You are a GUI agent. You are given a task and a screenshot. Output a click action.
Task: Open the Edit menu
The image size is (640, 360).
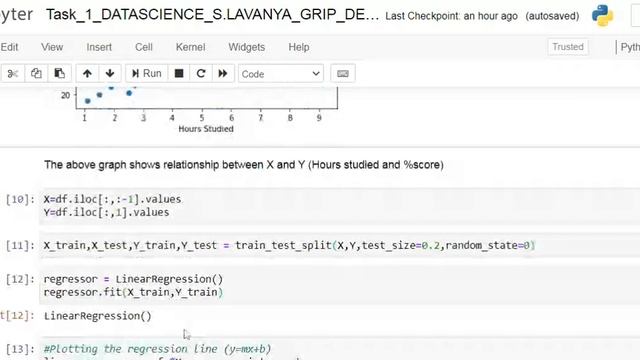pos(9,47)
